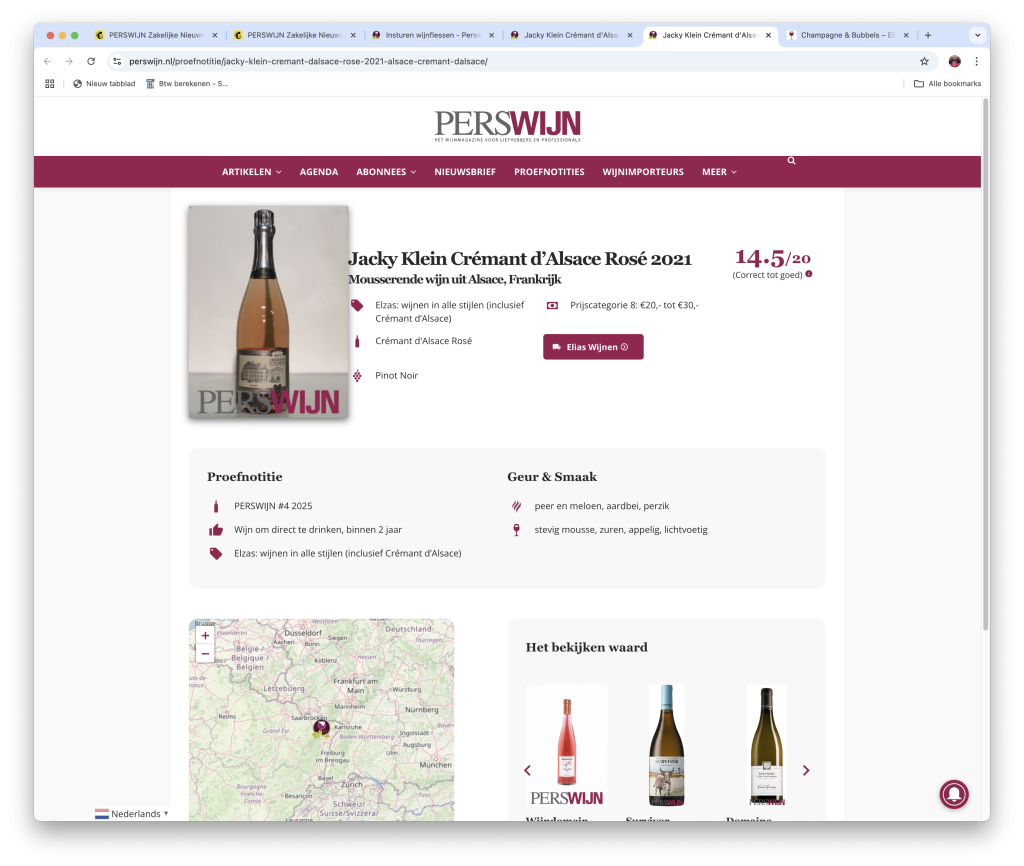Open Nieuw tabblad bookmark
This screenshot has width=1024, height=866.
[104, 84]
